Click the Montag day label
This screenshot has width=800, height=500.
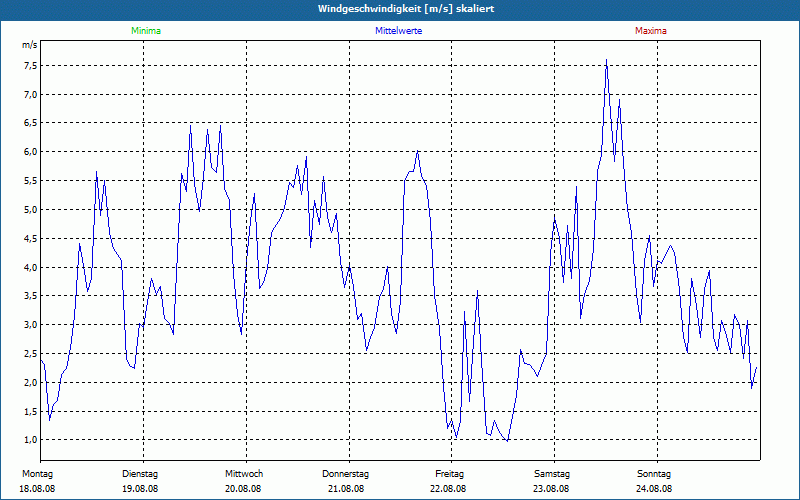(x=37, y=474)
